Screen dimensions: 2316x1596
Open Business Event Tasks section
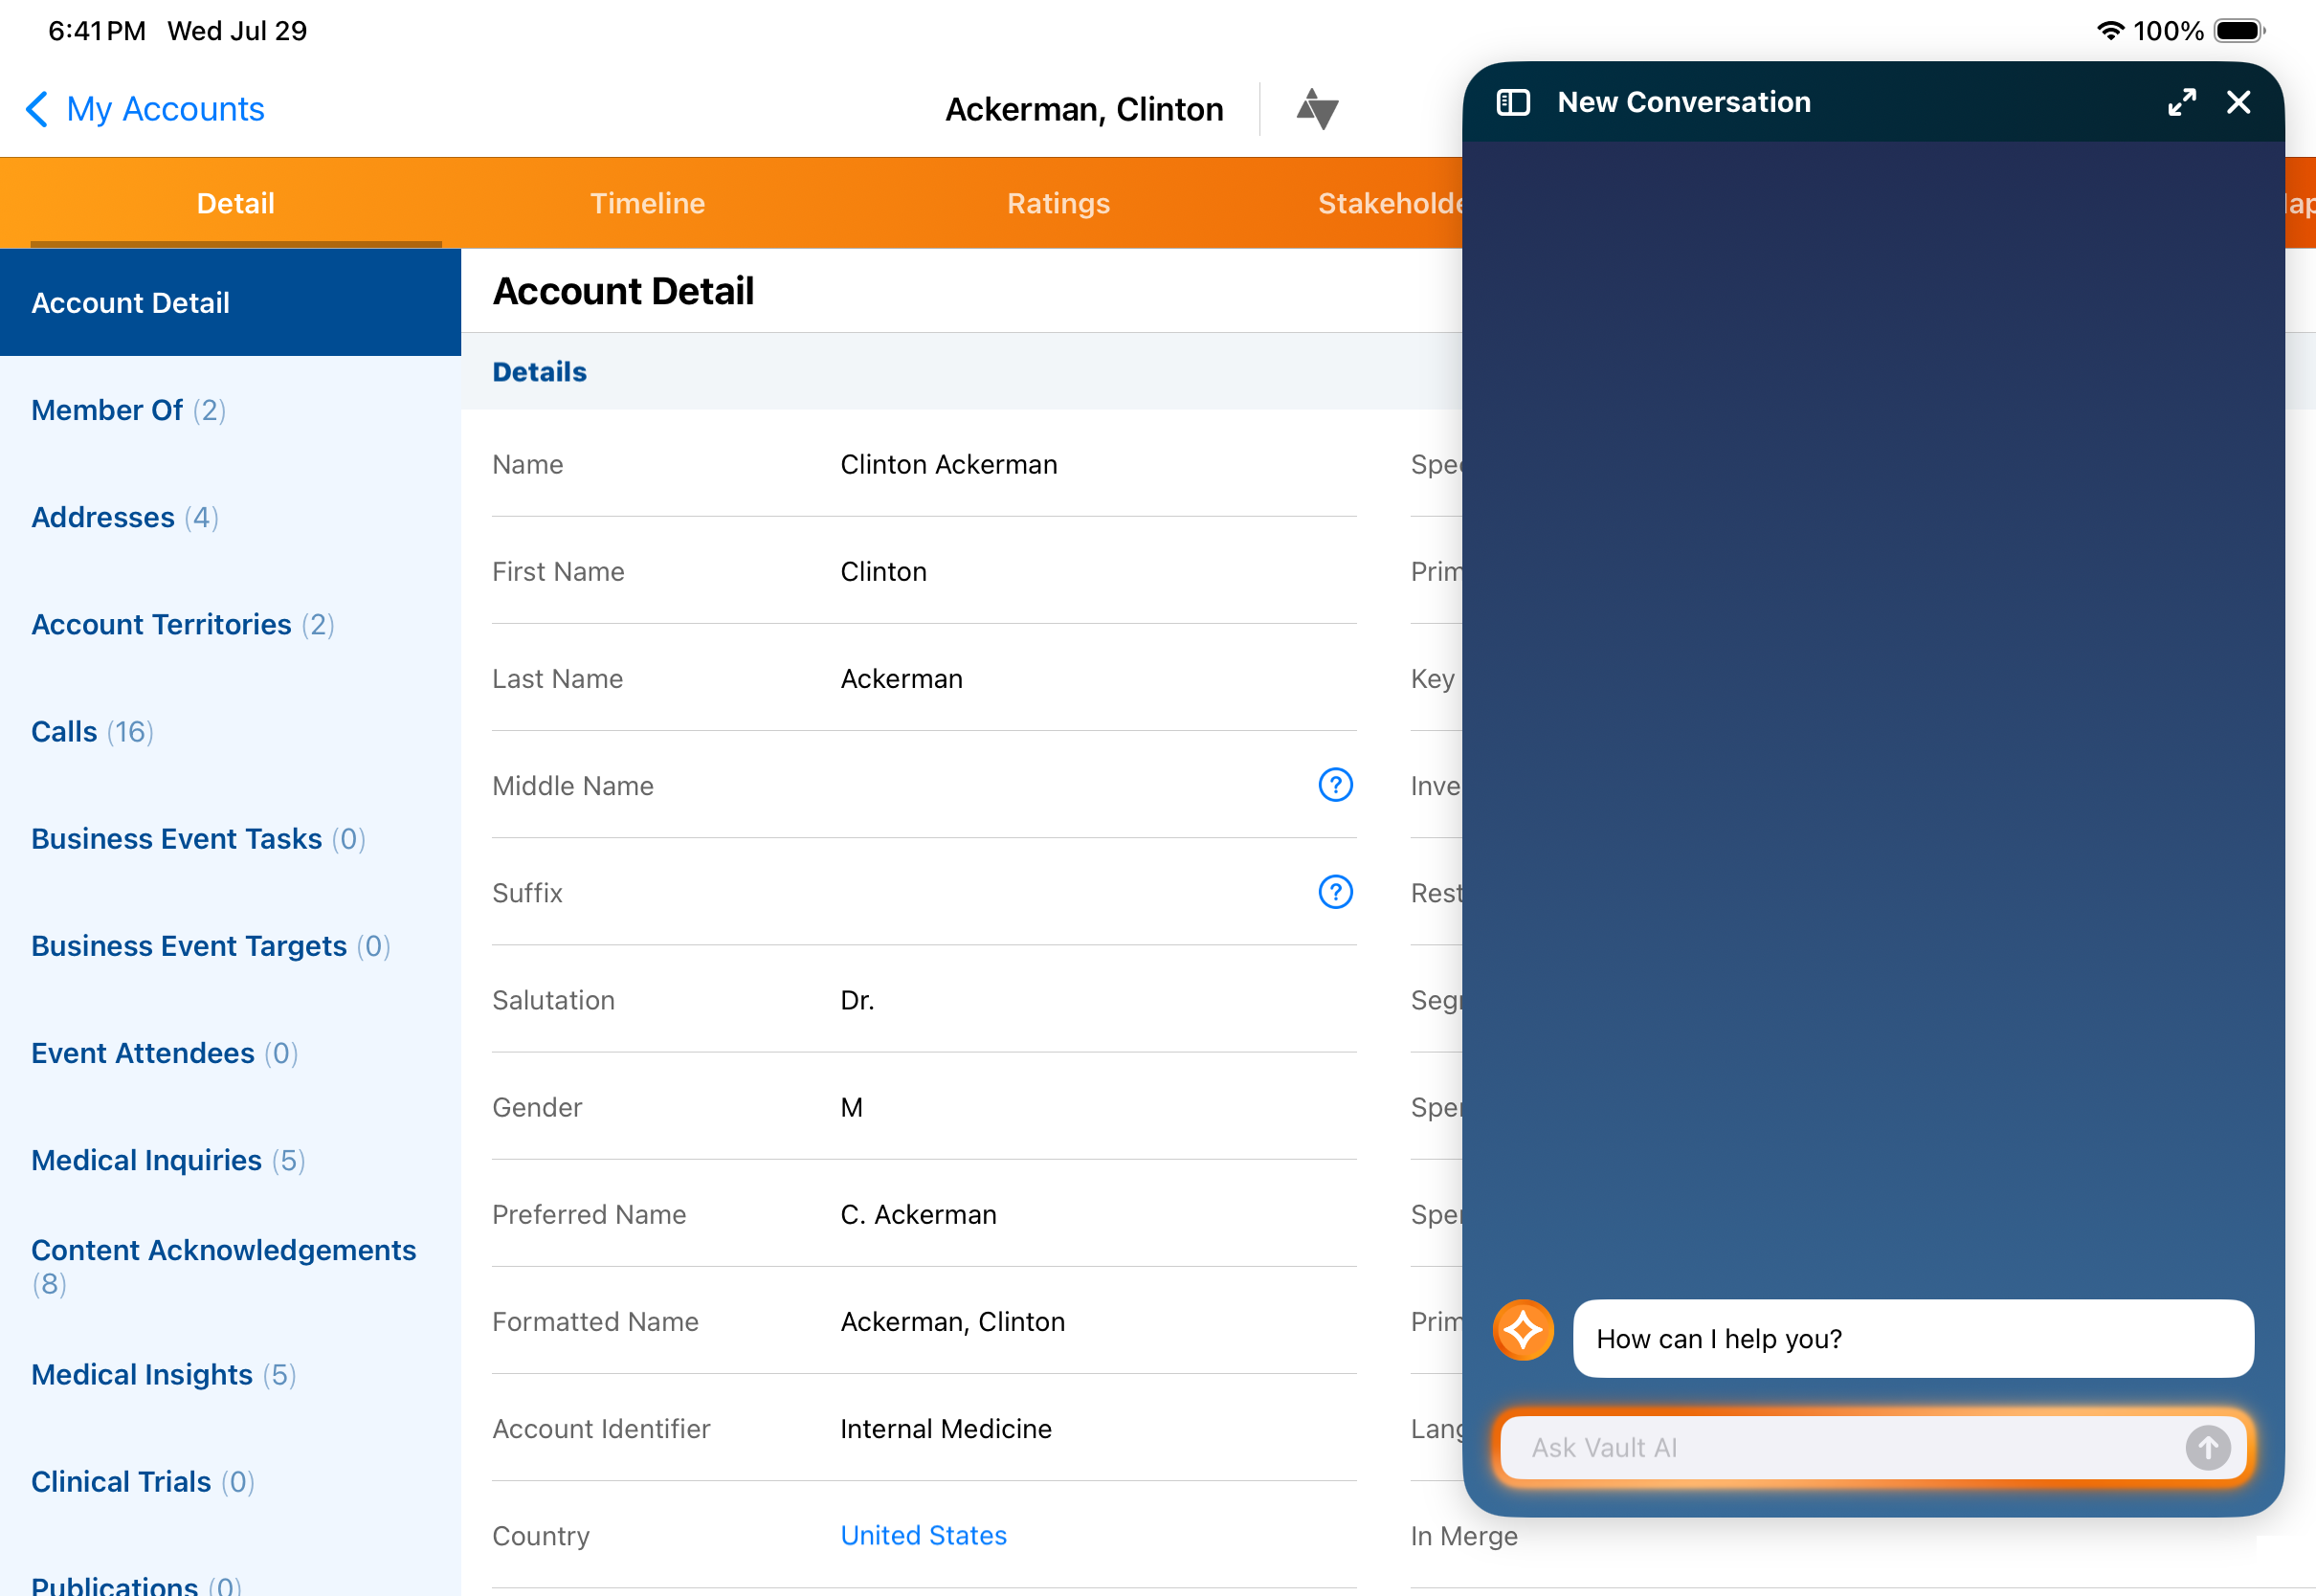pyautogui.click(x=230, y=838)
